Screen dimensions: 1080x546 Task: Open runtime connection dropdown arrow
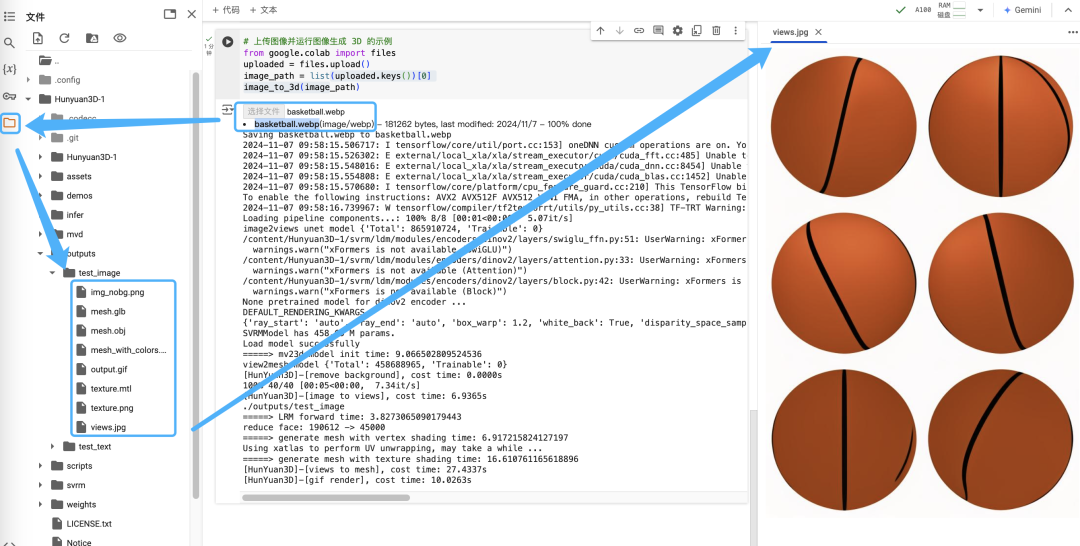tap(980, 10)
